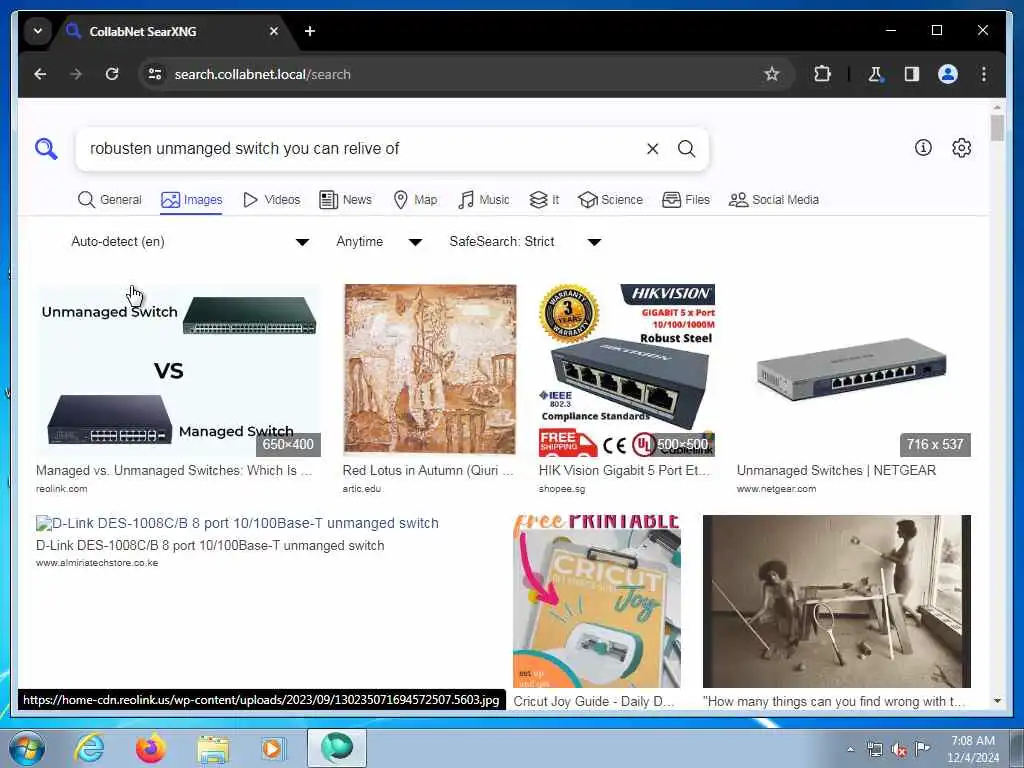Select the Images category tab
Viewport: 1024px width, 768px height.
191,200
